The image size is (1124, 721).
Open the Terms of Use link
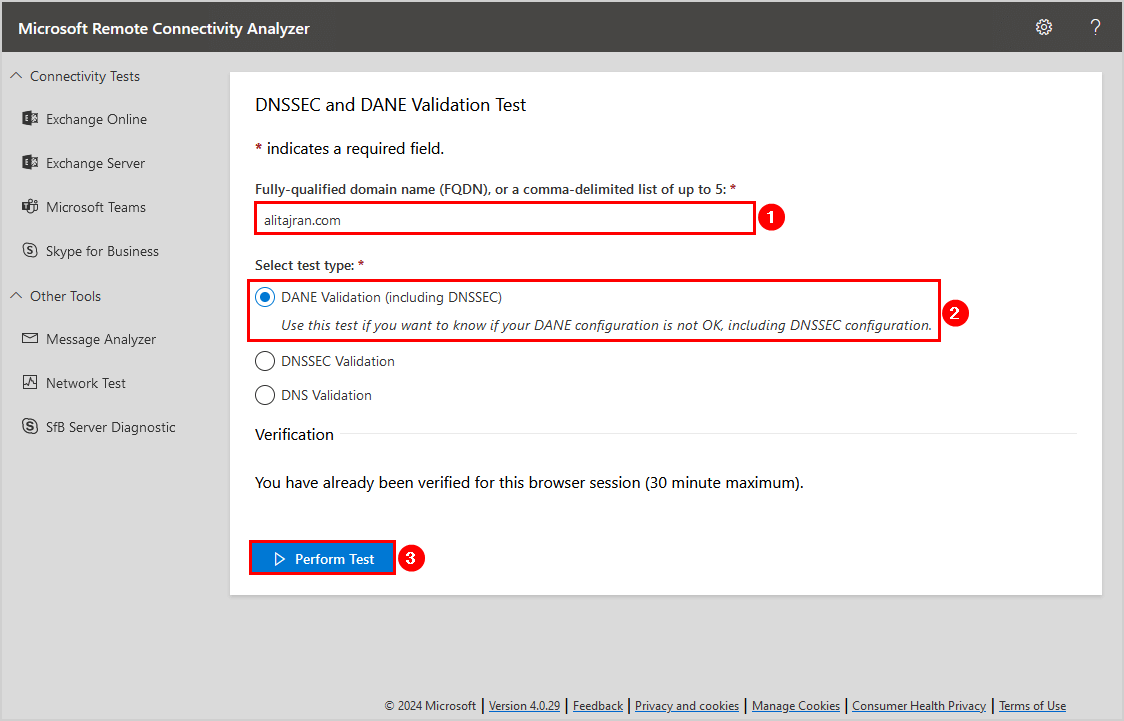click(x=1032, y=706)
